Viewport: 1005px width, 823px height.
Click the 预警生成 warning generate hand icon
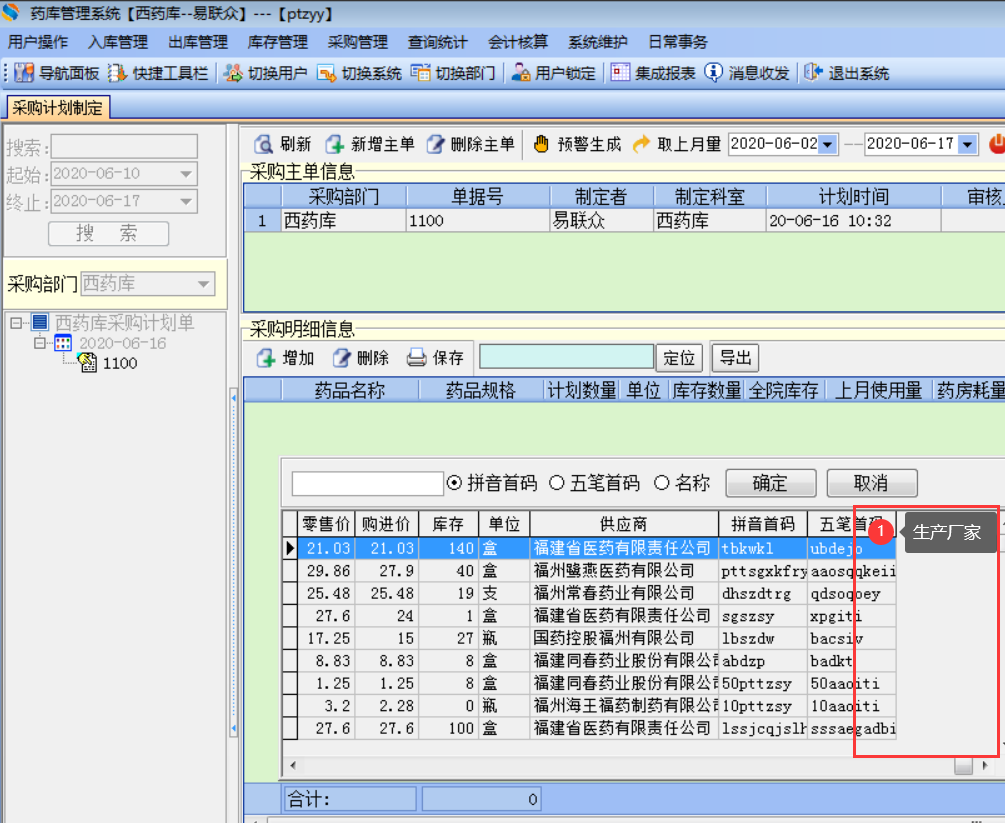[542, 144]
